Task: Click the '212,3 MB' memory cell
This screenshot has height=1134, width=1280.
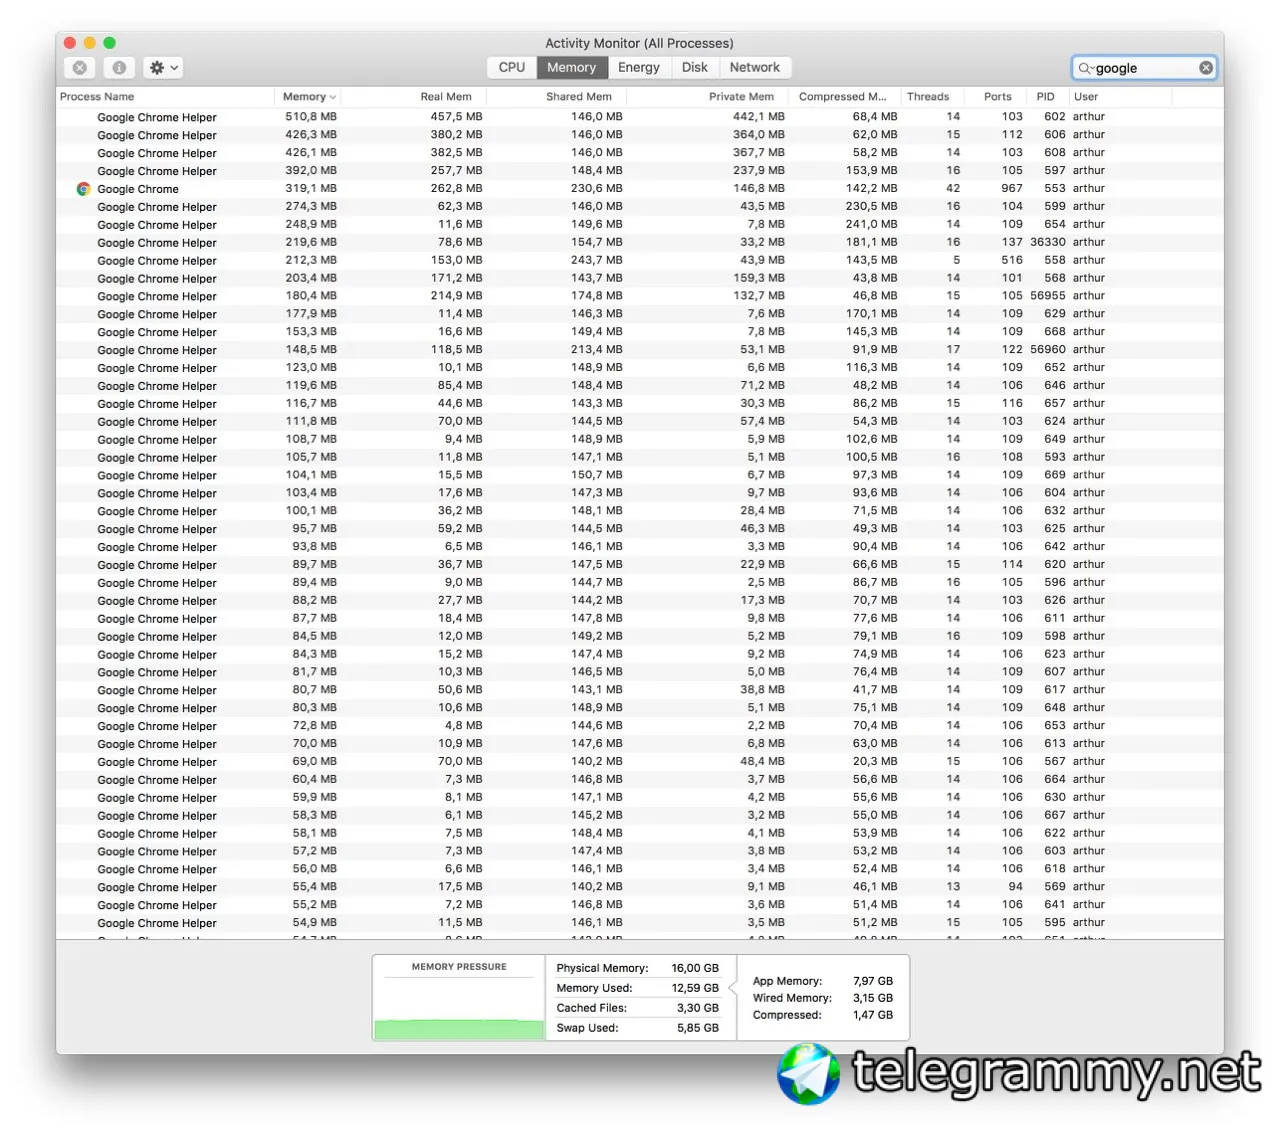Action: point(311,260)
